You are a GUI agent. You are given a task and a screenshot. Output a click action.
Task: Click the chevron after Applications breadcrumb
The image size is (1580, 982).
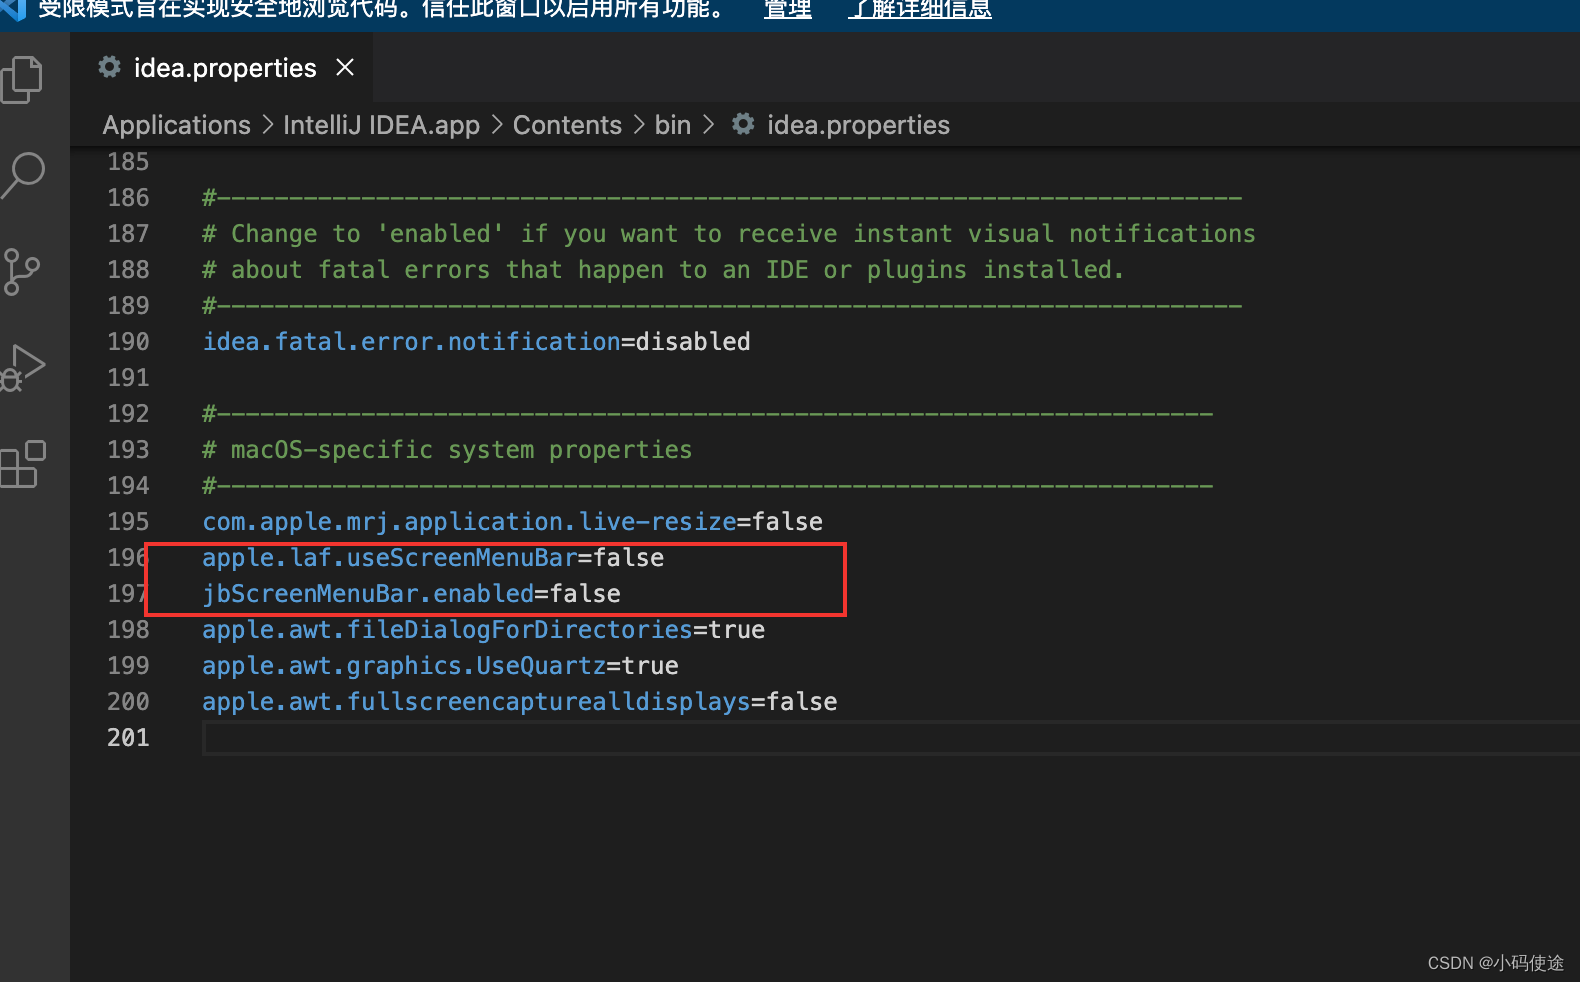[267, 125]
